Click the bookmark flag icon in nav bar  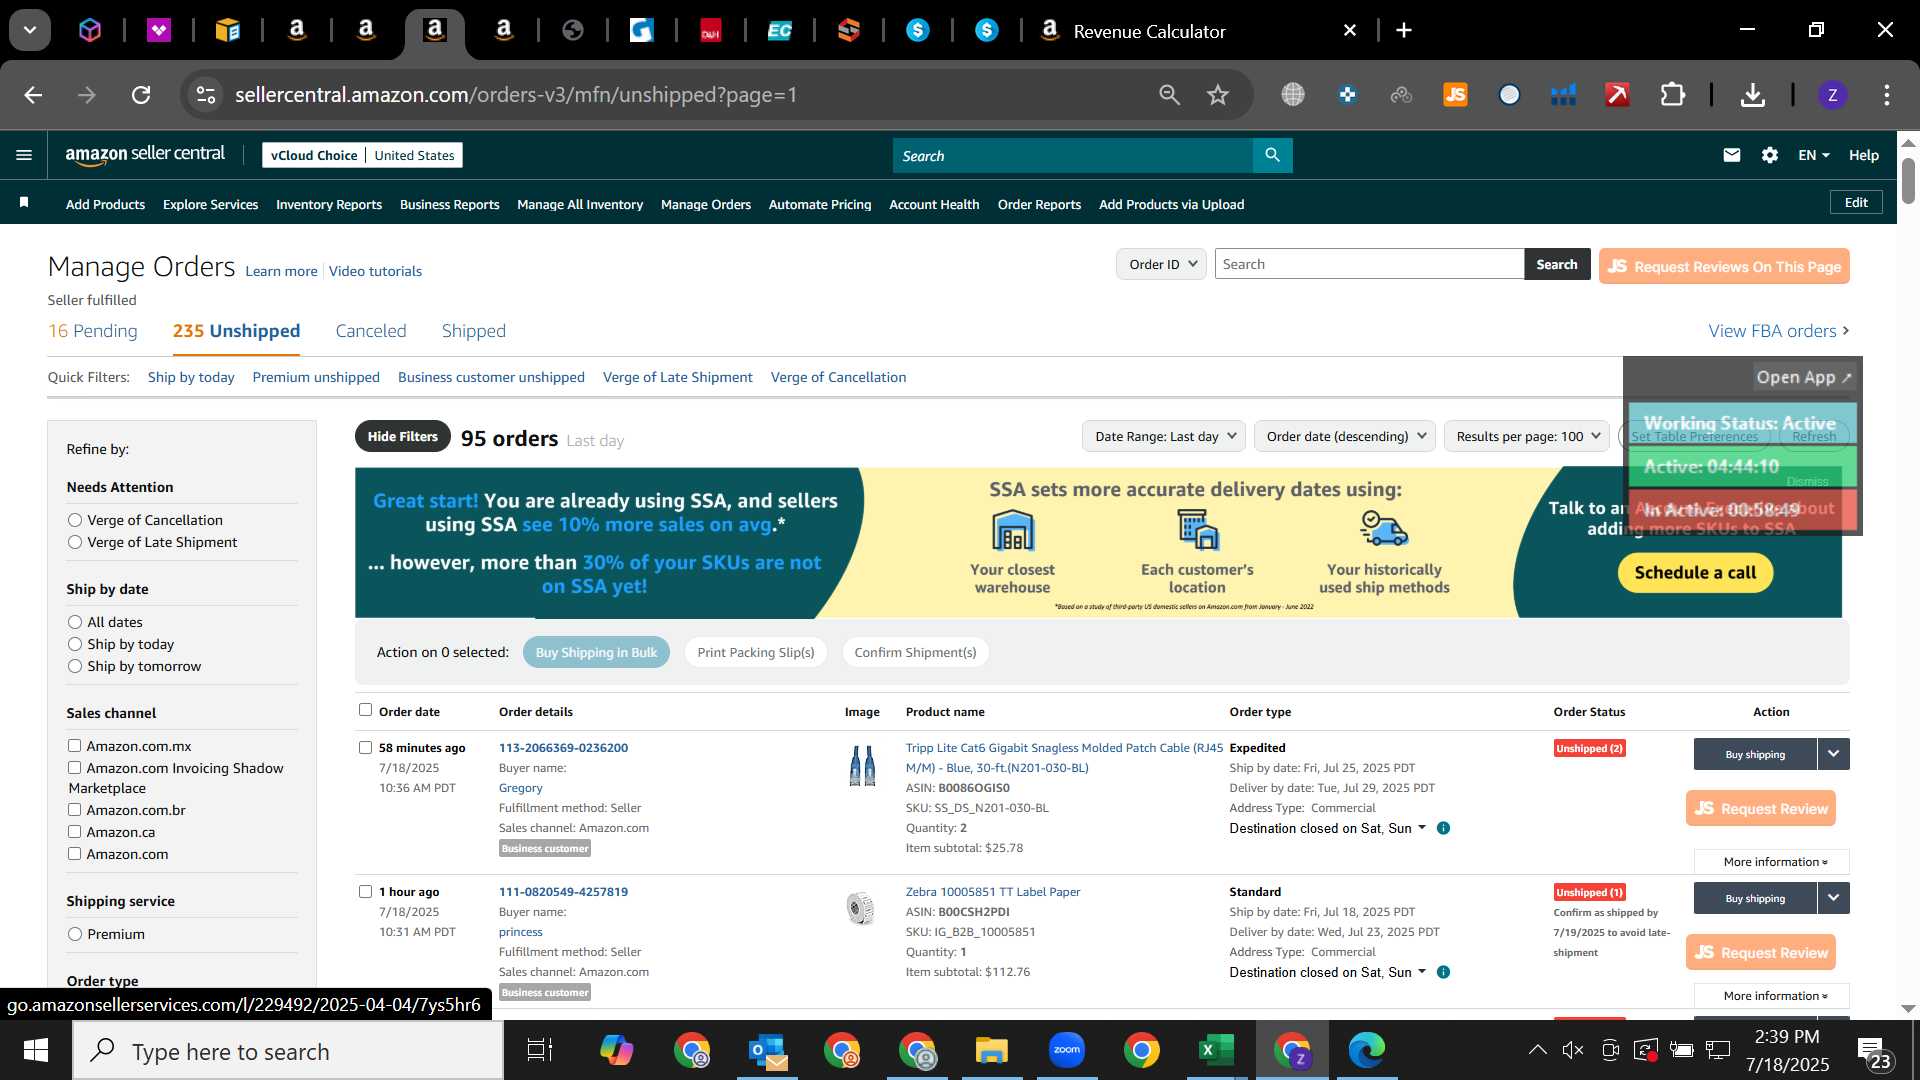pyautogui.click(x=24, y=203)
